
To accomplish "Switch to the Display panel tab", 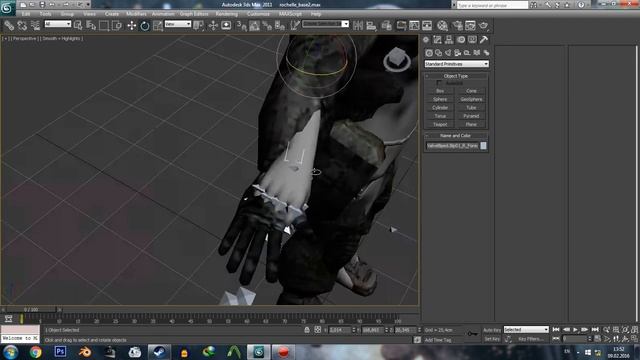I will [x=472, y=40].
